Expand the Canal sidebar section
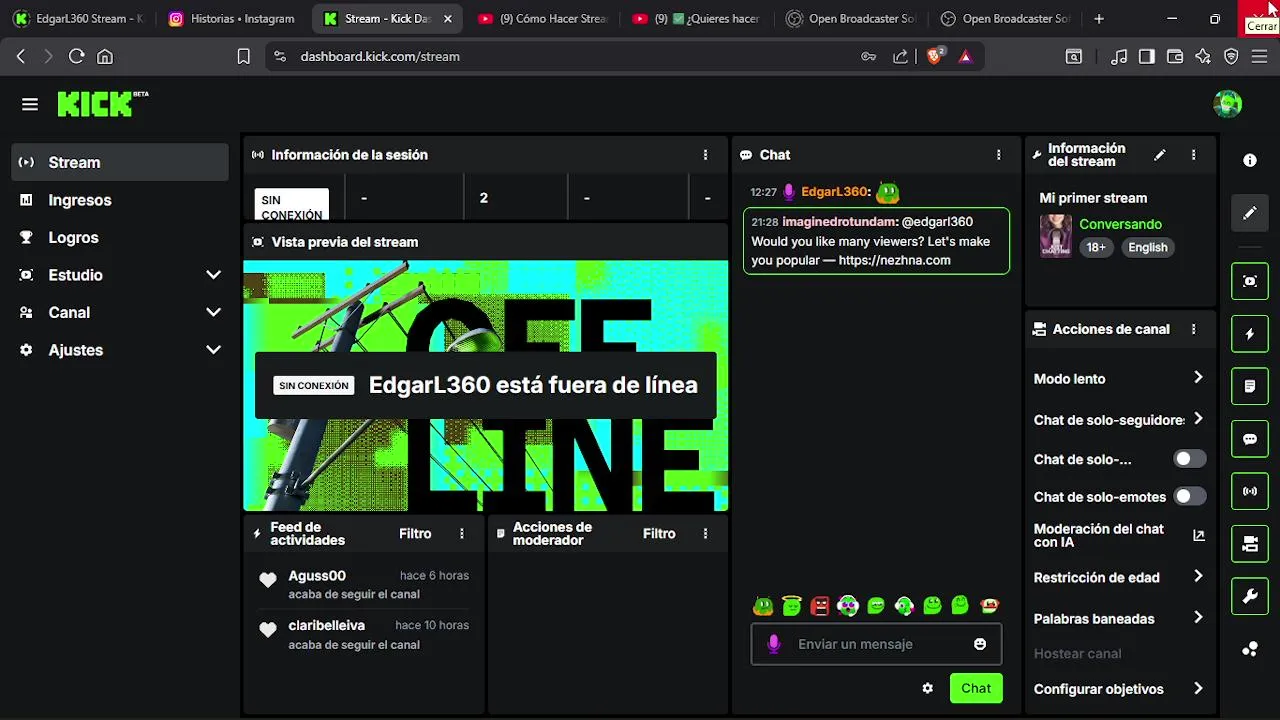 (120, 312)
